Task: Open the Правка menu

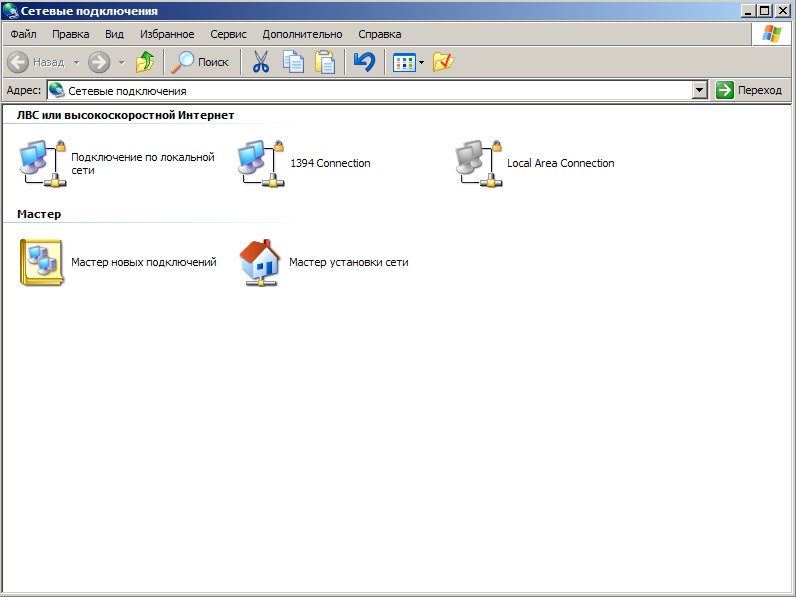Action: [x=71, y=34]
